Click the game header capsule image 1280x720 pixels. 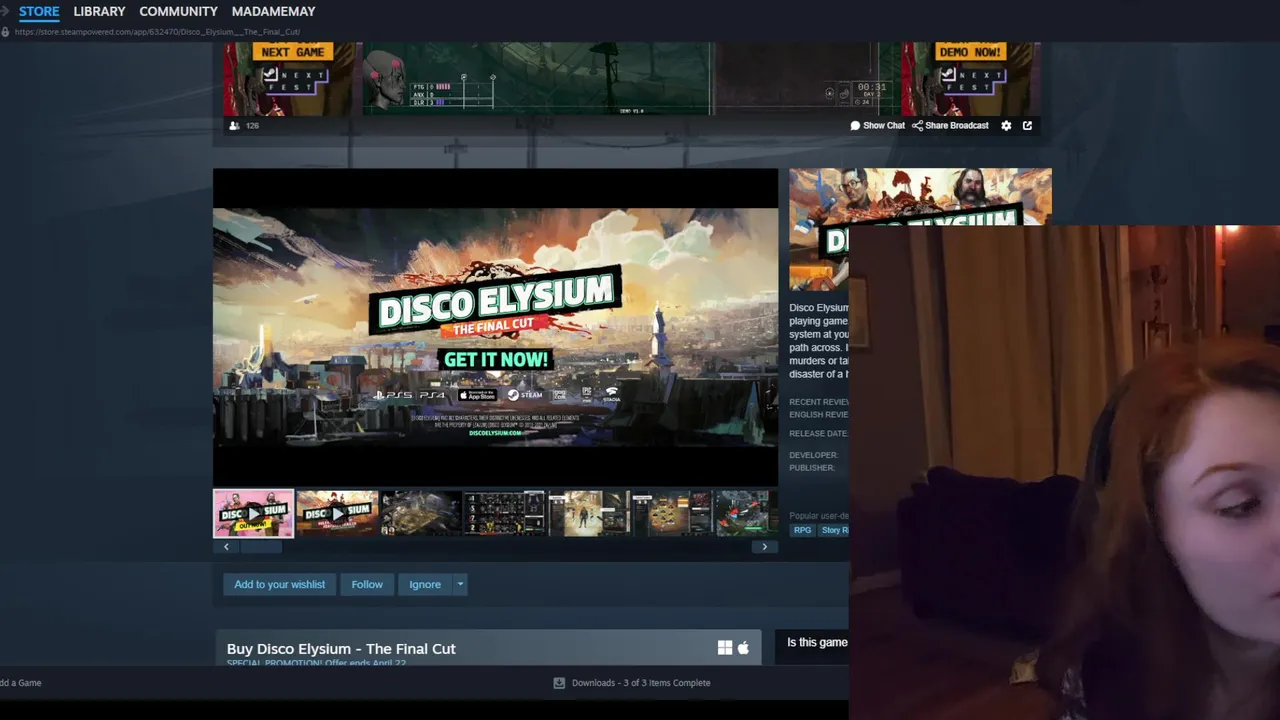pos(920,229)
